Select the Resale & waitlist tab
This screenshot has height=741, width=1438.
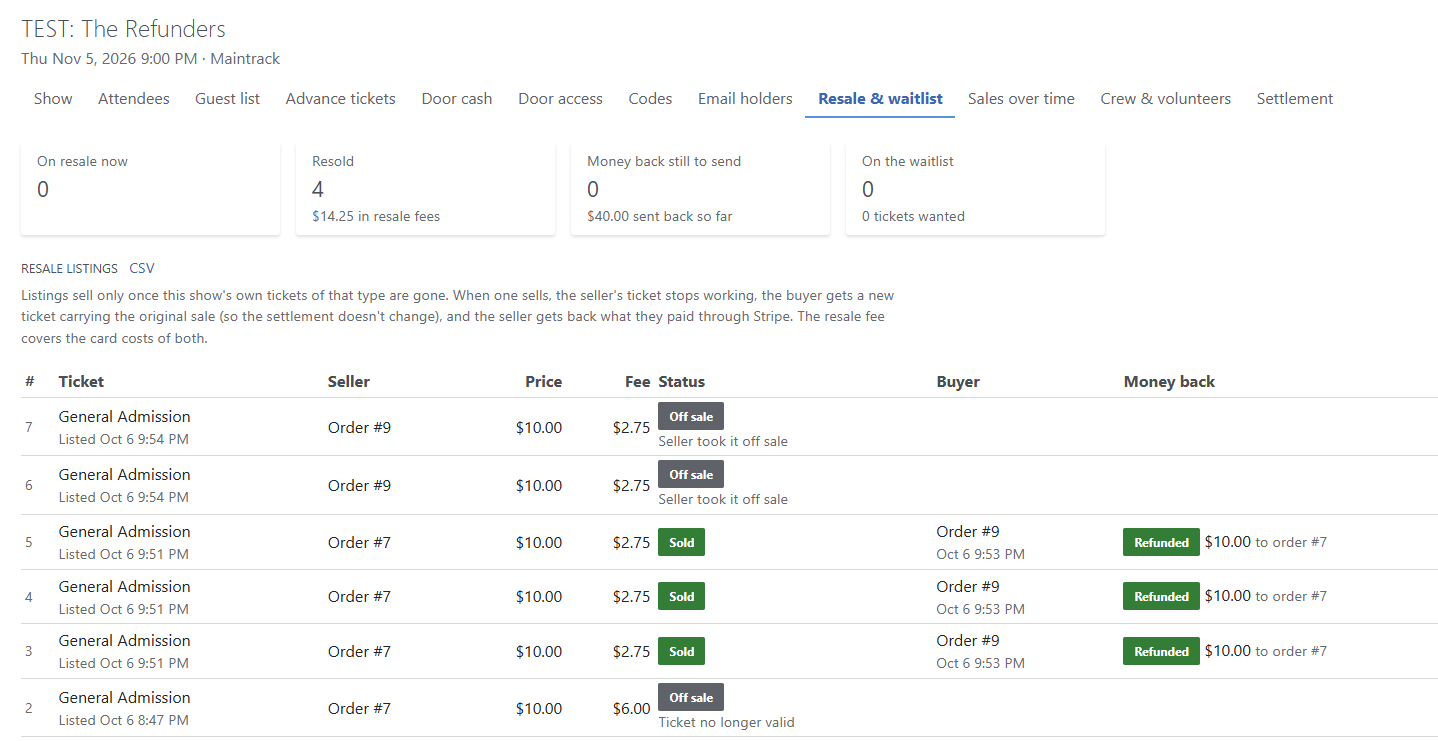[880, 99]
